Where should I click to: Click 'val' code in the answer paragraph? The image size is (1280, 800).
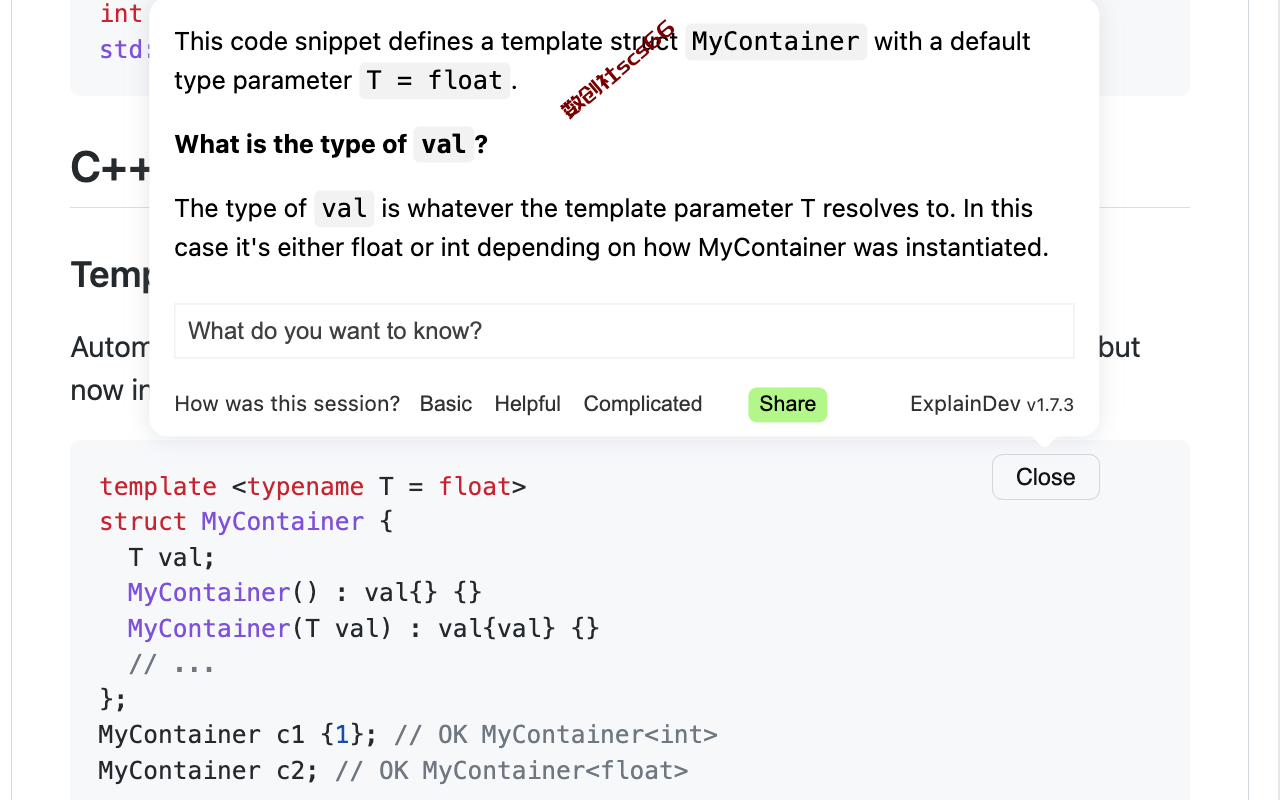(x=345, y=208)
